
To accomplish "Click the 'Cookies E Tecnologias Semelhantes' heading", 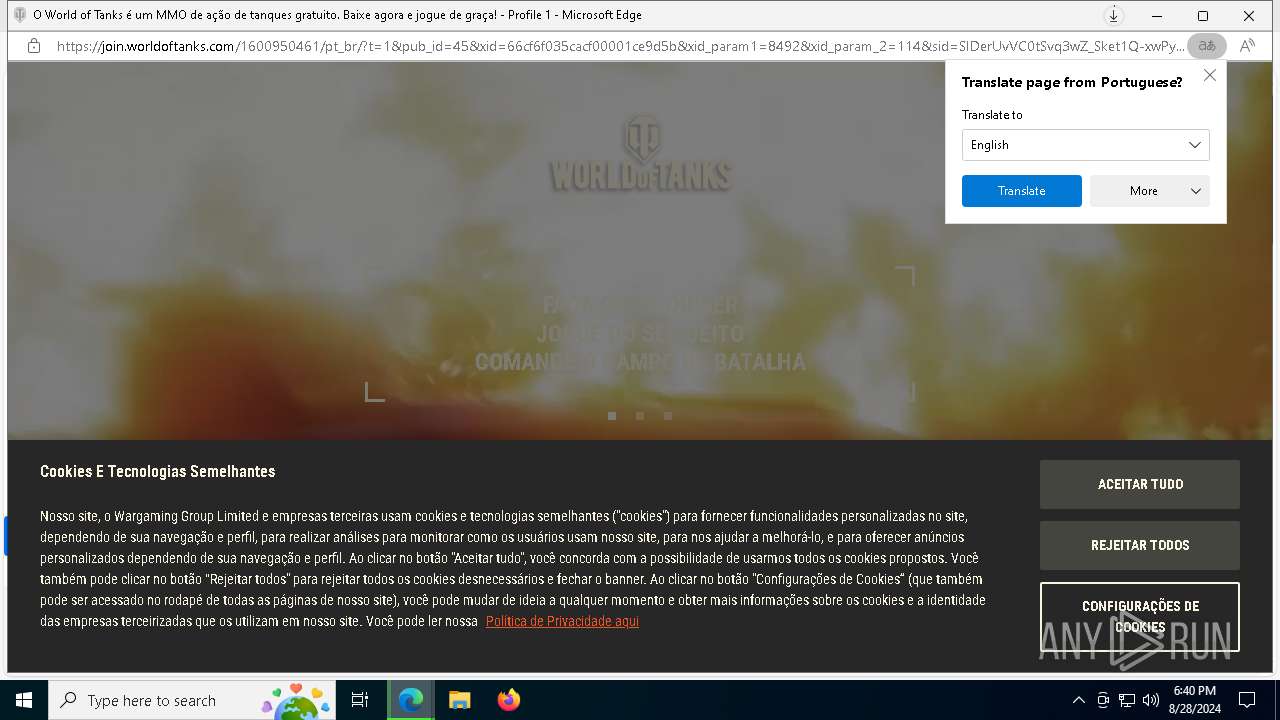I will (158, 471).
